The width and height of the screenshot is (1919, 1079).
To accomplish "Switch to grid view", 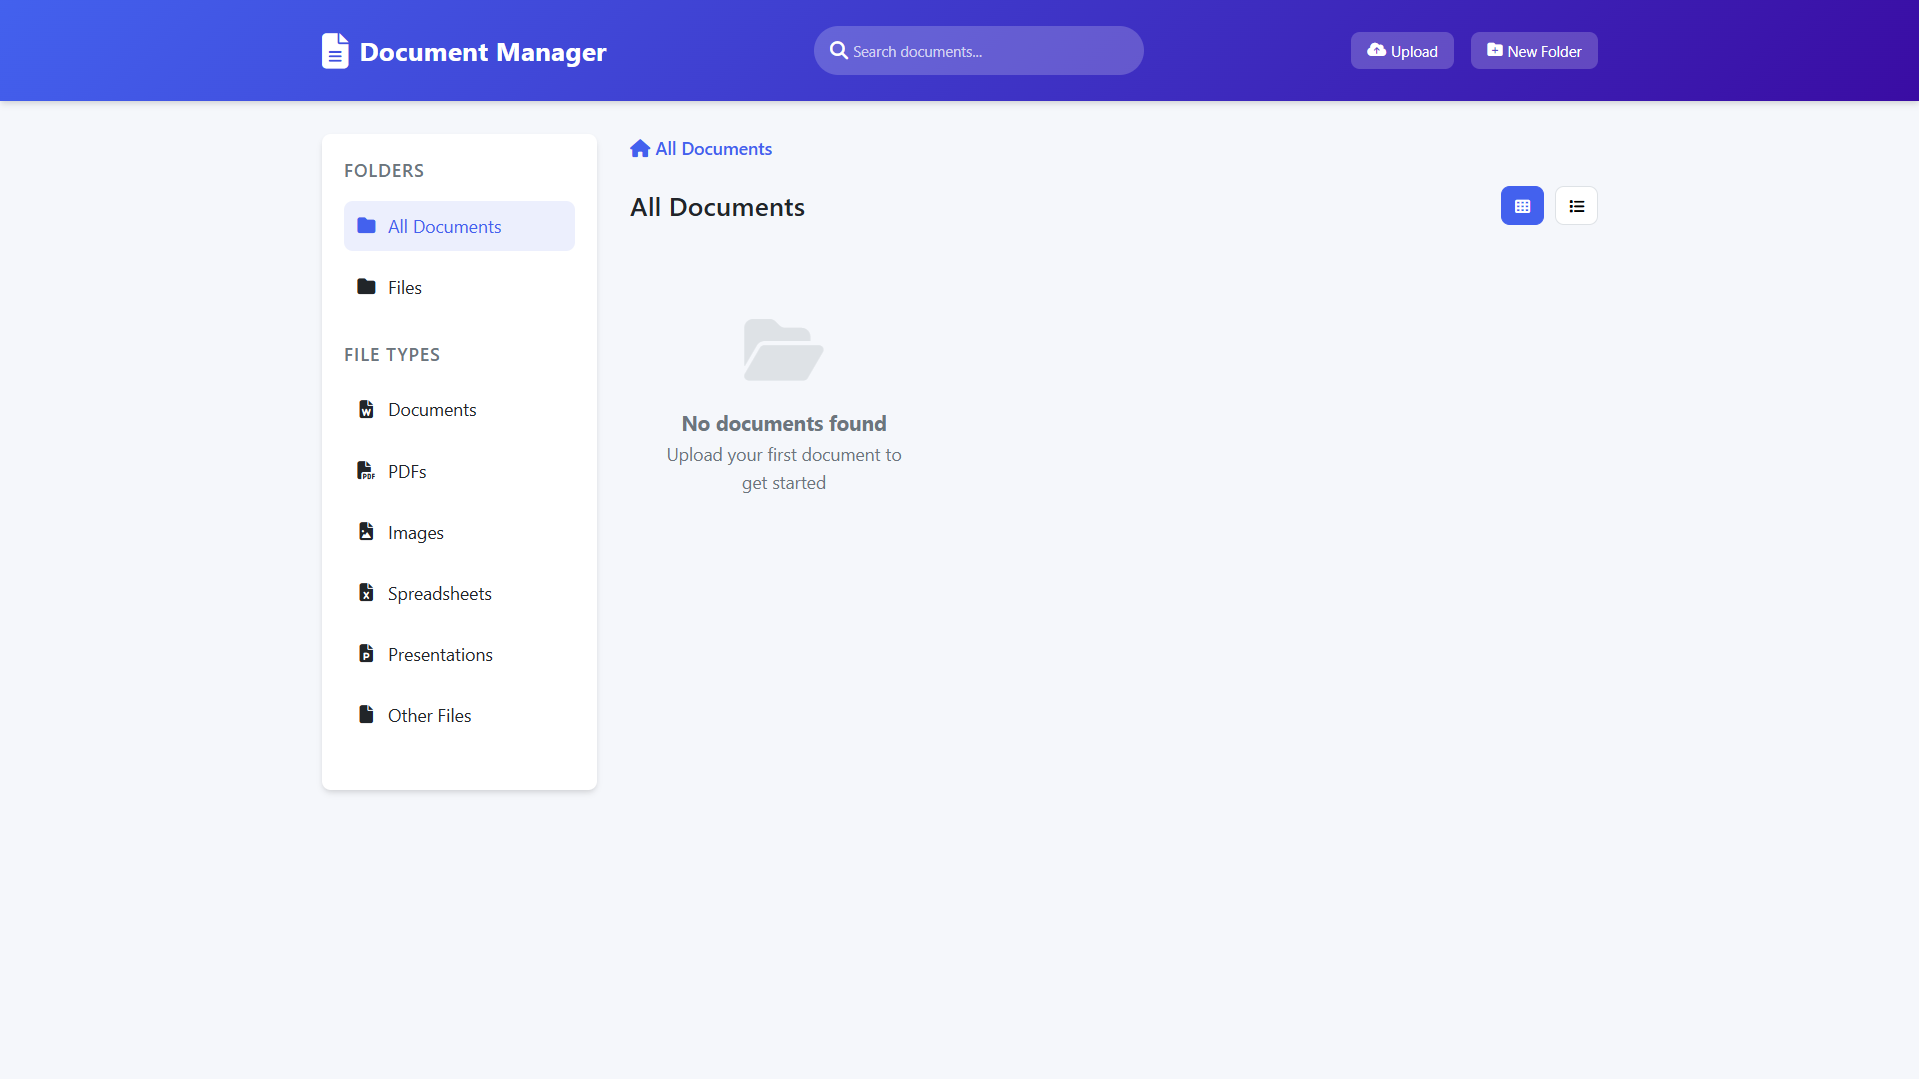I will pyautogui.click(x=1522, y=206).
